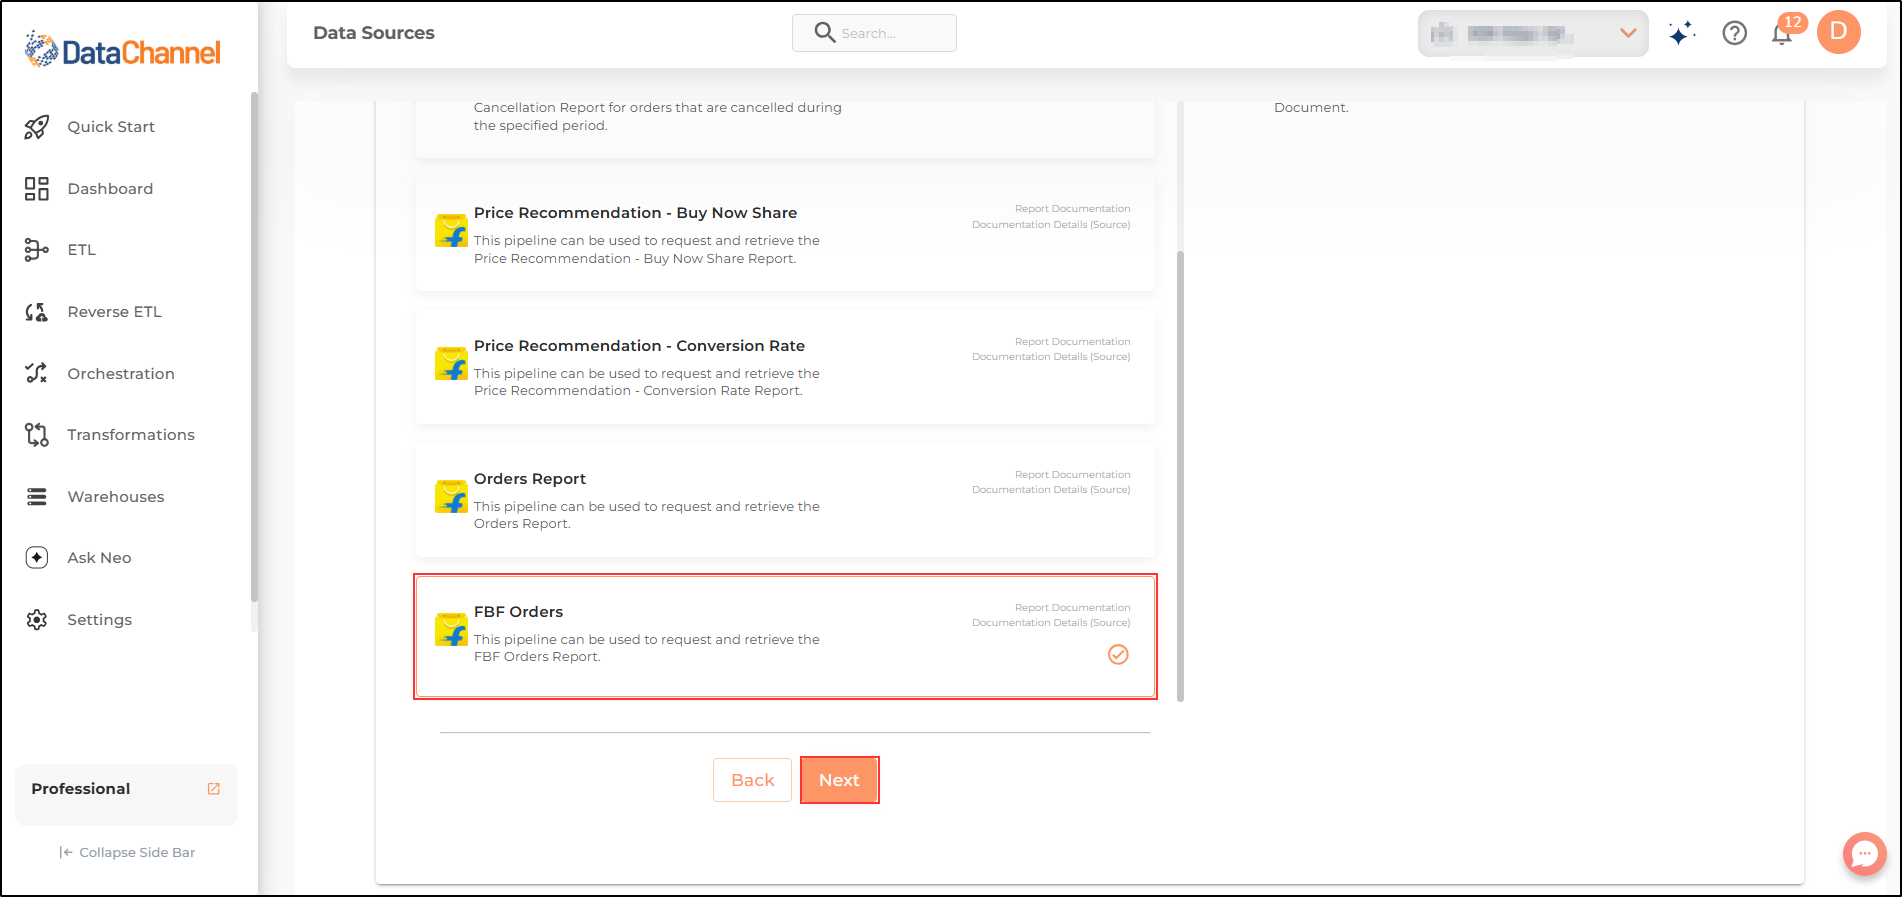This screenshot has width=1902, height=897.
Task: Click the Orchestration icon
Action: coord(37,373)
